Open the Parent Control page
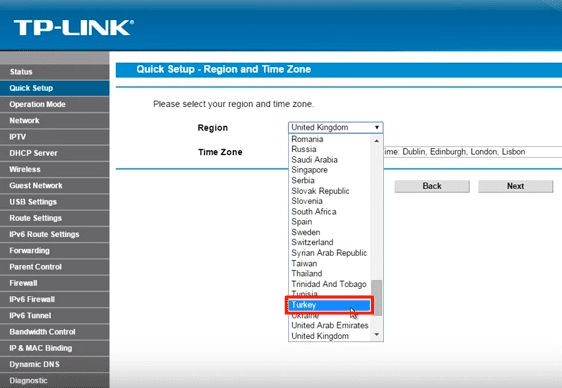 [54, 267]
